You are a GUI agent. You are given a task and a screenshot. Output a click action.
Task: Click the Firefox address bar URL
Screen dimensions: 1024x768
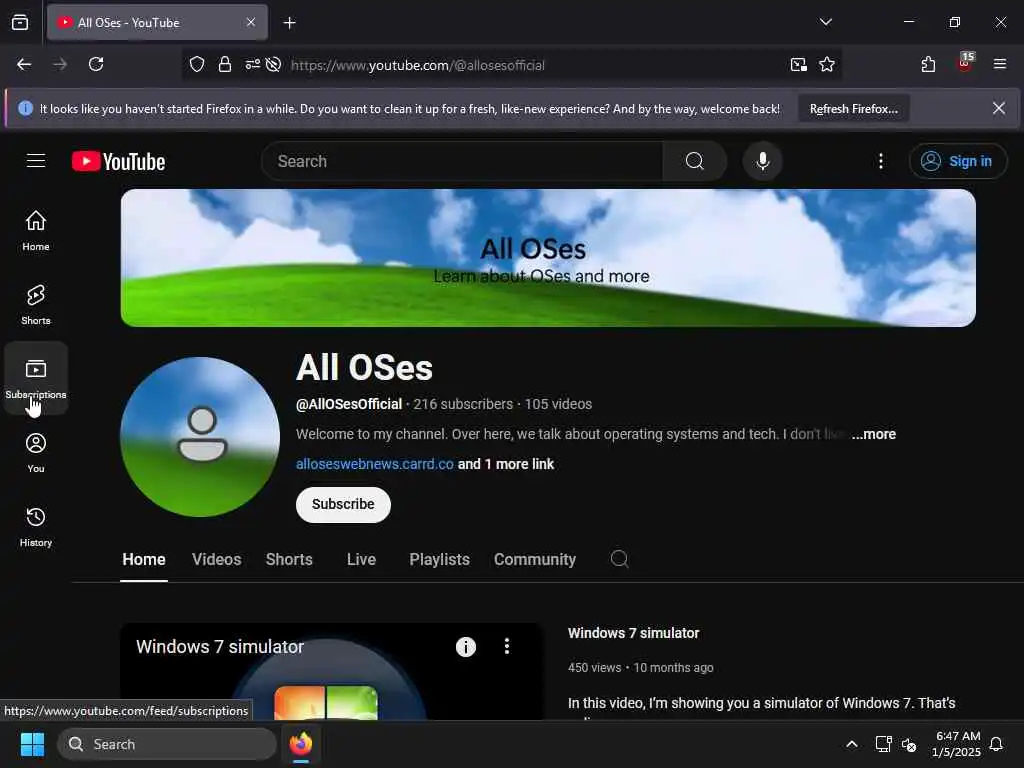point(418,65)
